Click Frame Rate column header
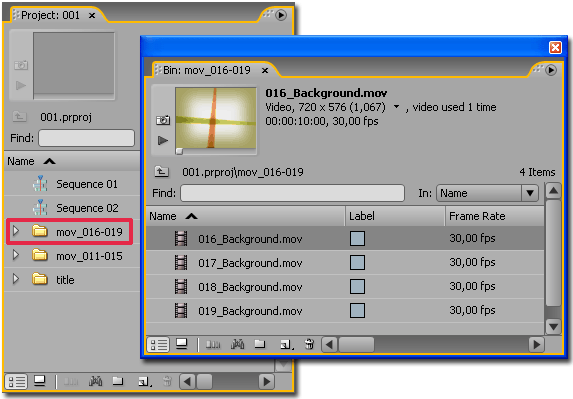This screenshot has width=573, height=399. [494, 216]
